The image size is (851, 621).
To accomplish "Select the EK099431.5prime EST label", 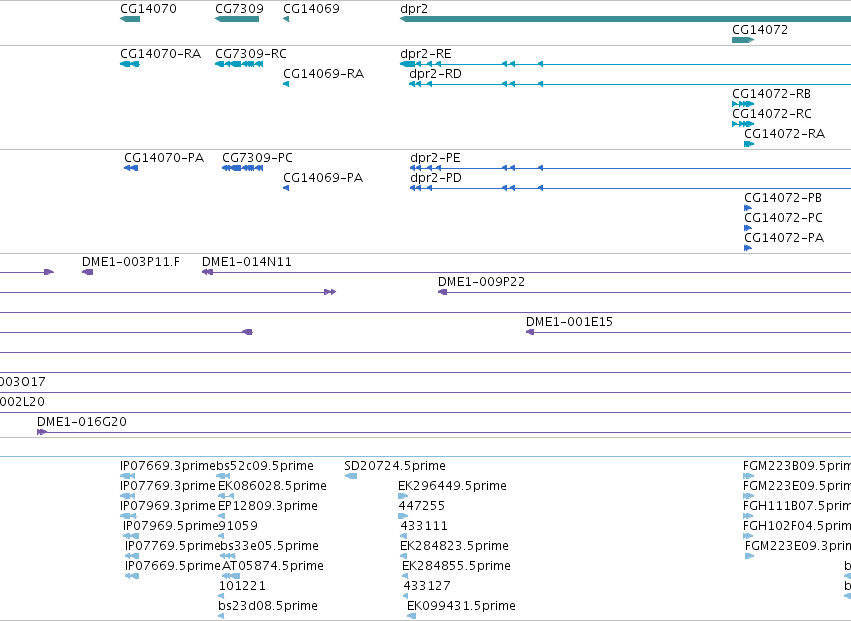I will tap(461, 606).
